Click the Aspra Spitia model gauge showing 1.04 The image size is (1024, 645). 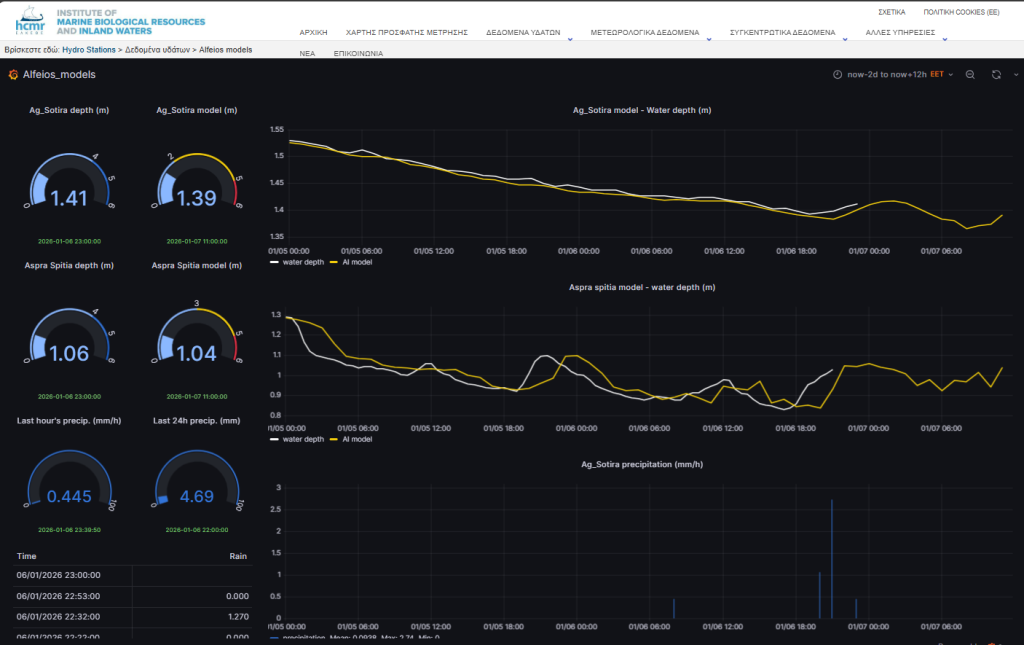click(196, 340)
